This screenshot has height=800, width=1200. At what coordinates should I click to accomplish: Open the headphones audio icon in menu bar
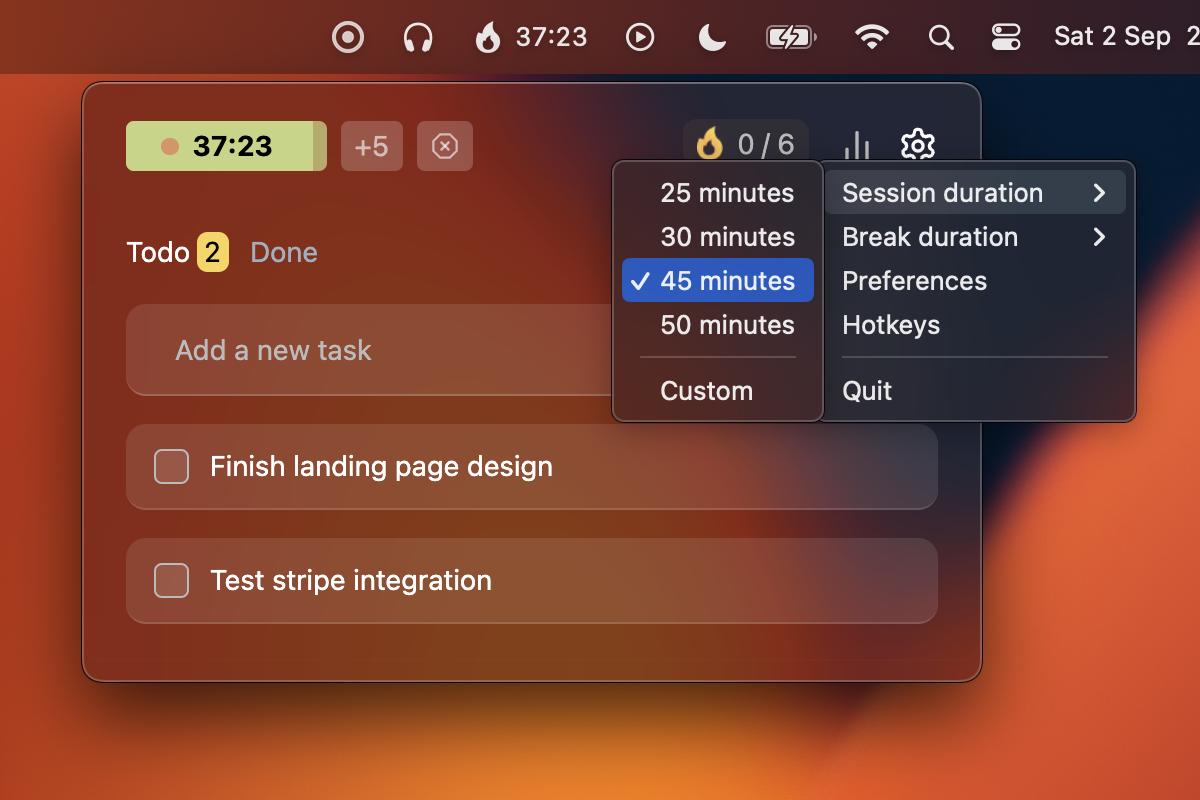click(x=417, y=37)
